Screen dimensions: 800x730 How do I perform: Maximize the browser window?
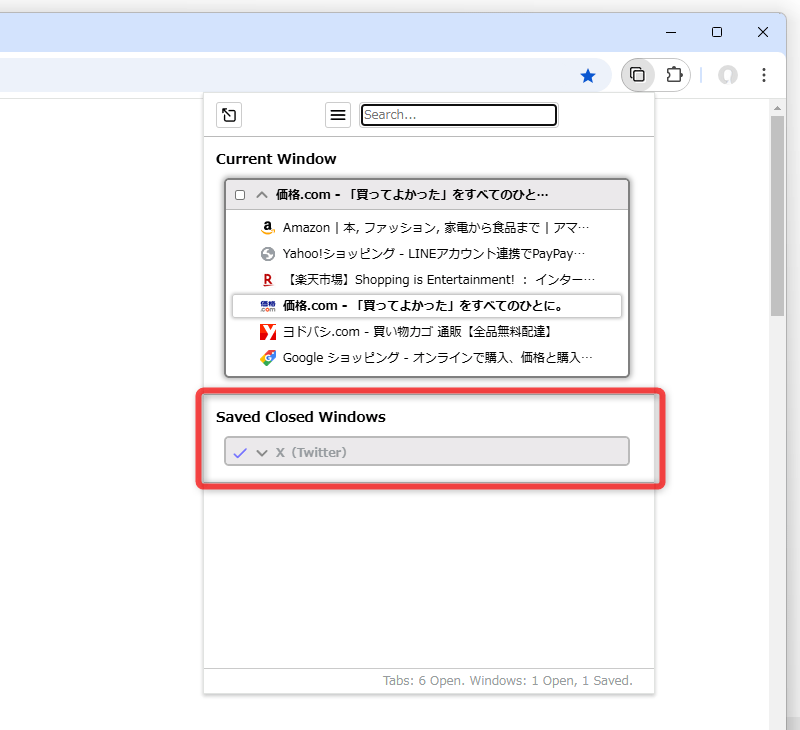(717, 32)
